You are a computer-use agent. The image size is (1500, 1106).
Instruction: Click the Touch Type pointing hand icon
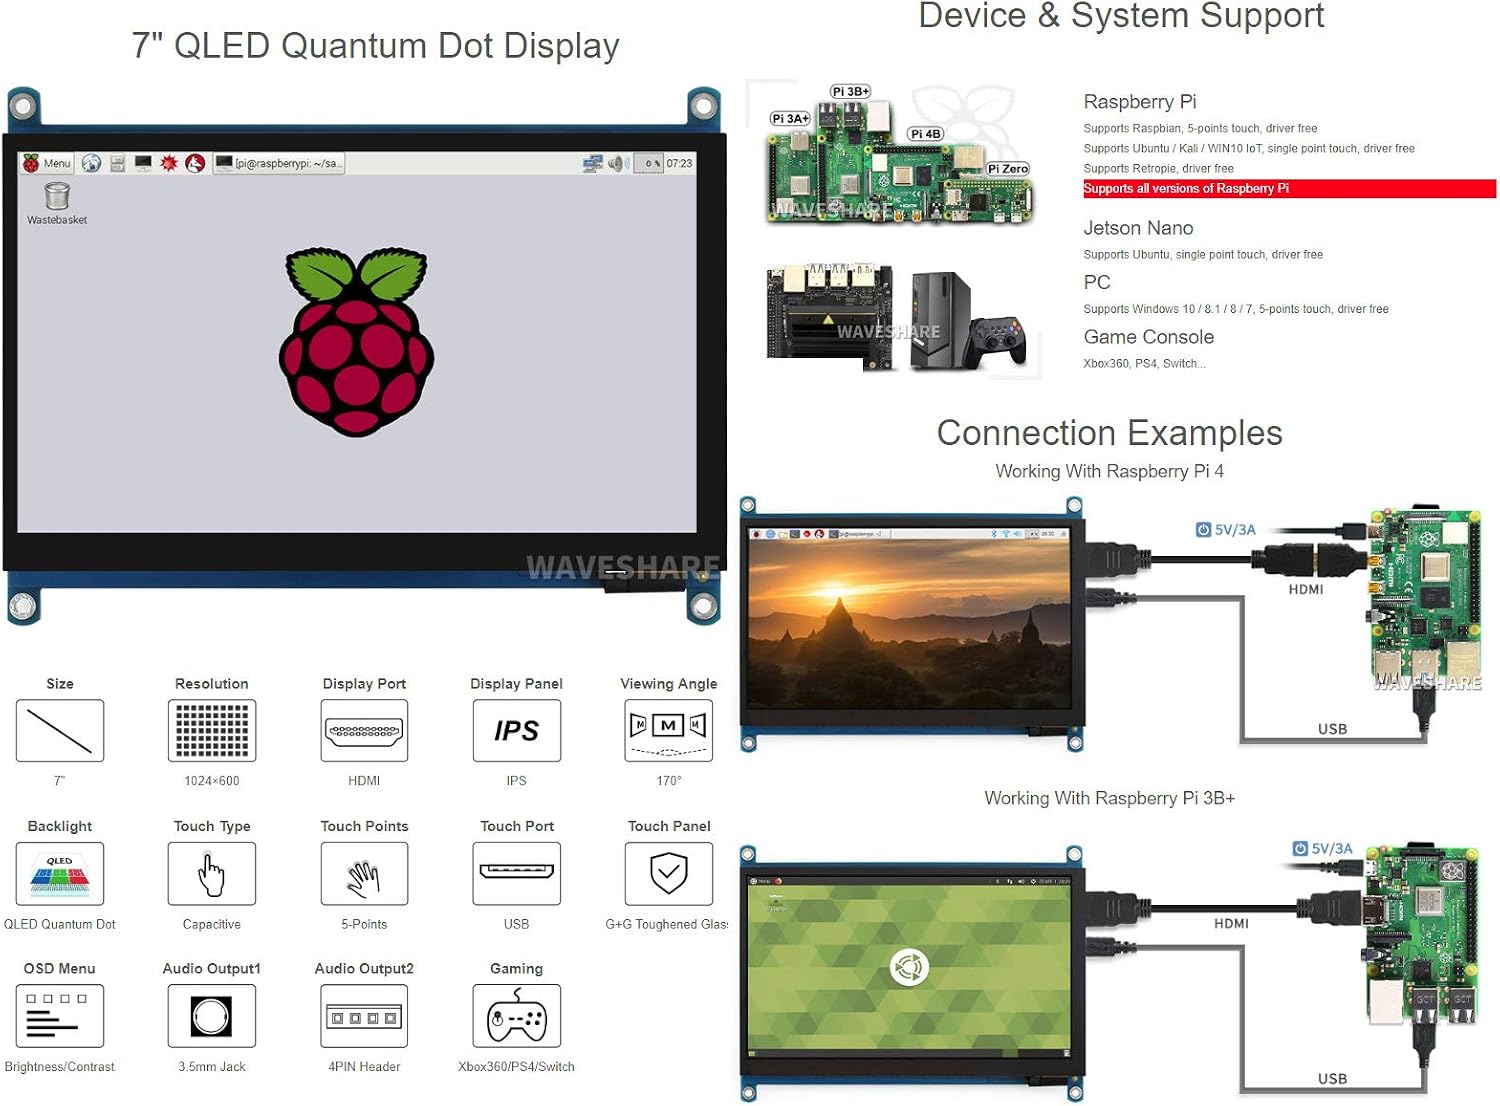pos(212,874)
